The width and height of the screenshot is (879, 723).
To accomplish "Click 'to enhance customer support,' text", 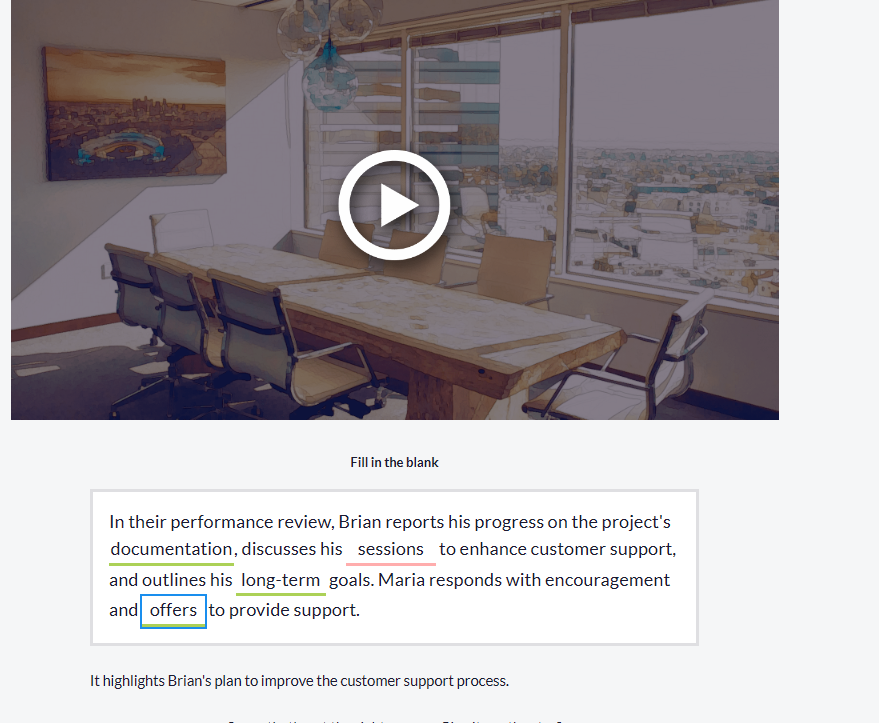I will tap(558, 549).
